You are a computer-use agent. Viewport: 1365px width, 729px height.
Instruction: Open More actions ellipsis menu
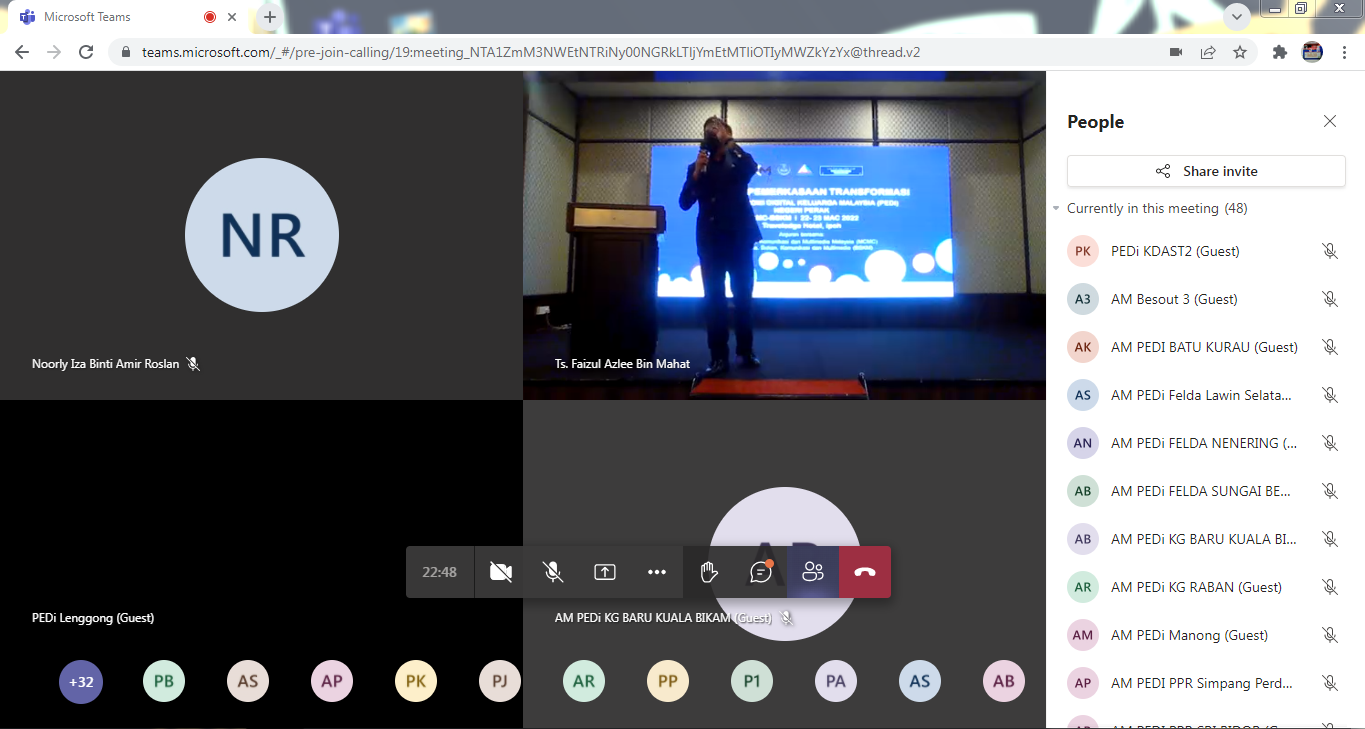click(656, 572)
